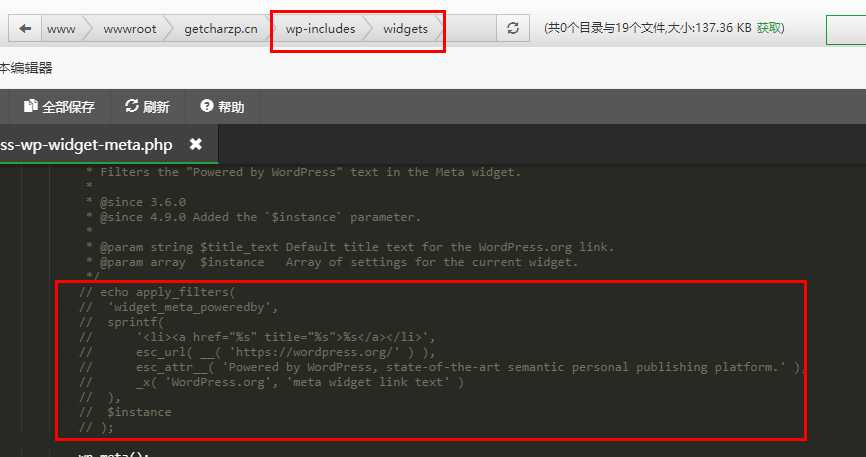Click the @since 4.9.0 comment line
The image size is (866, 457).
coord(254,217)
